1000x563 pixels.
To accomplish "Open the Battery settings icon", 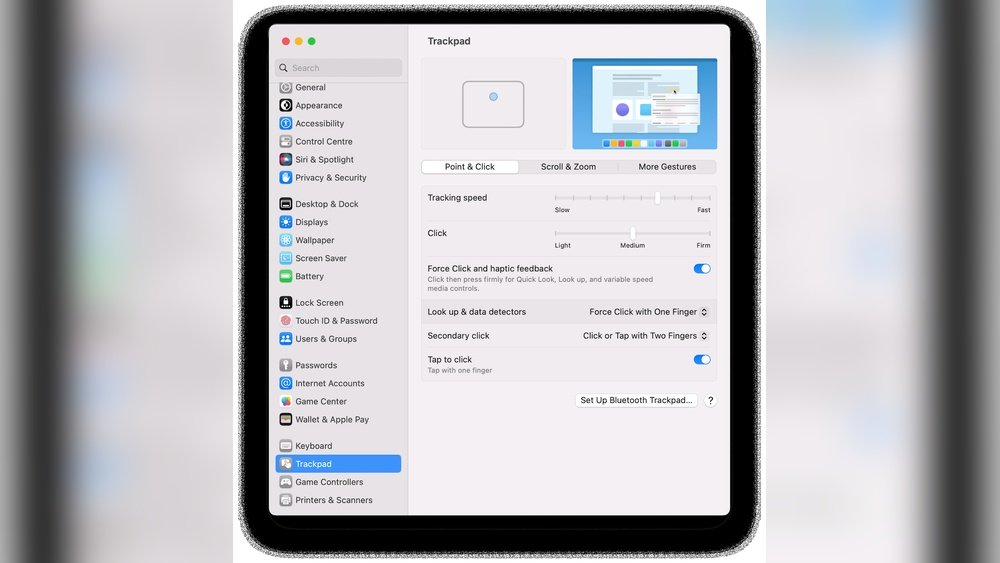I will (286, 276).
